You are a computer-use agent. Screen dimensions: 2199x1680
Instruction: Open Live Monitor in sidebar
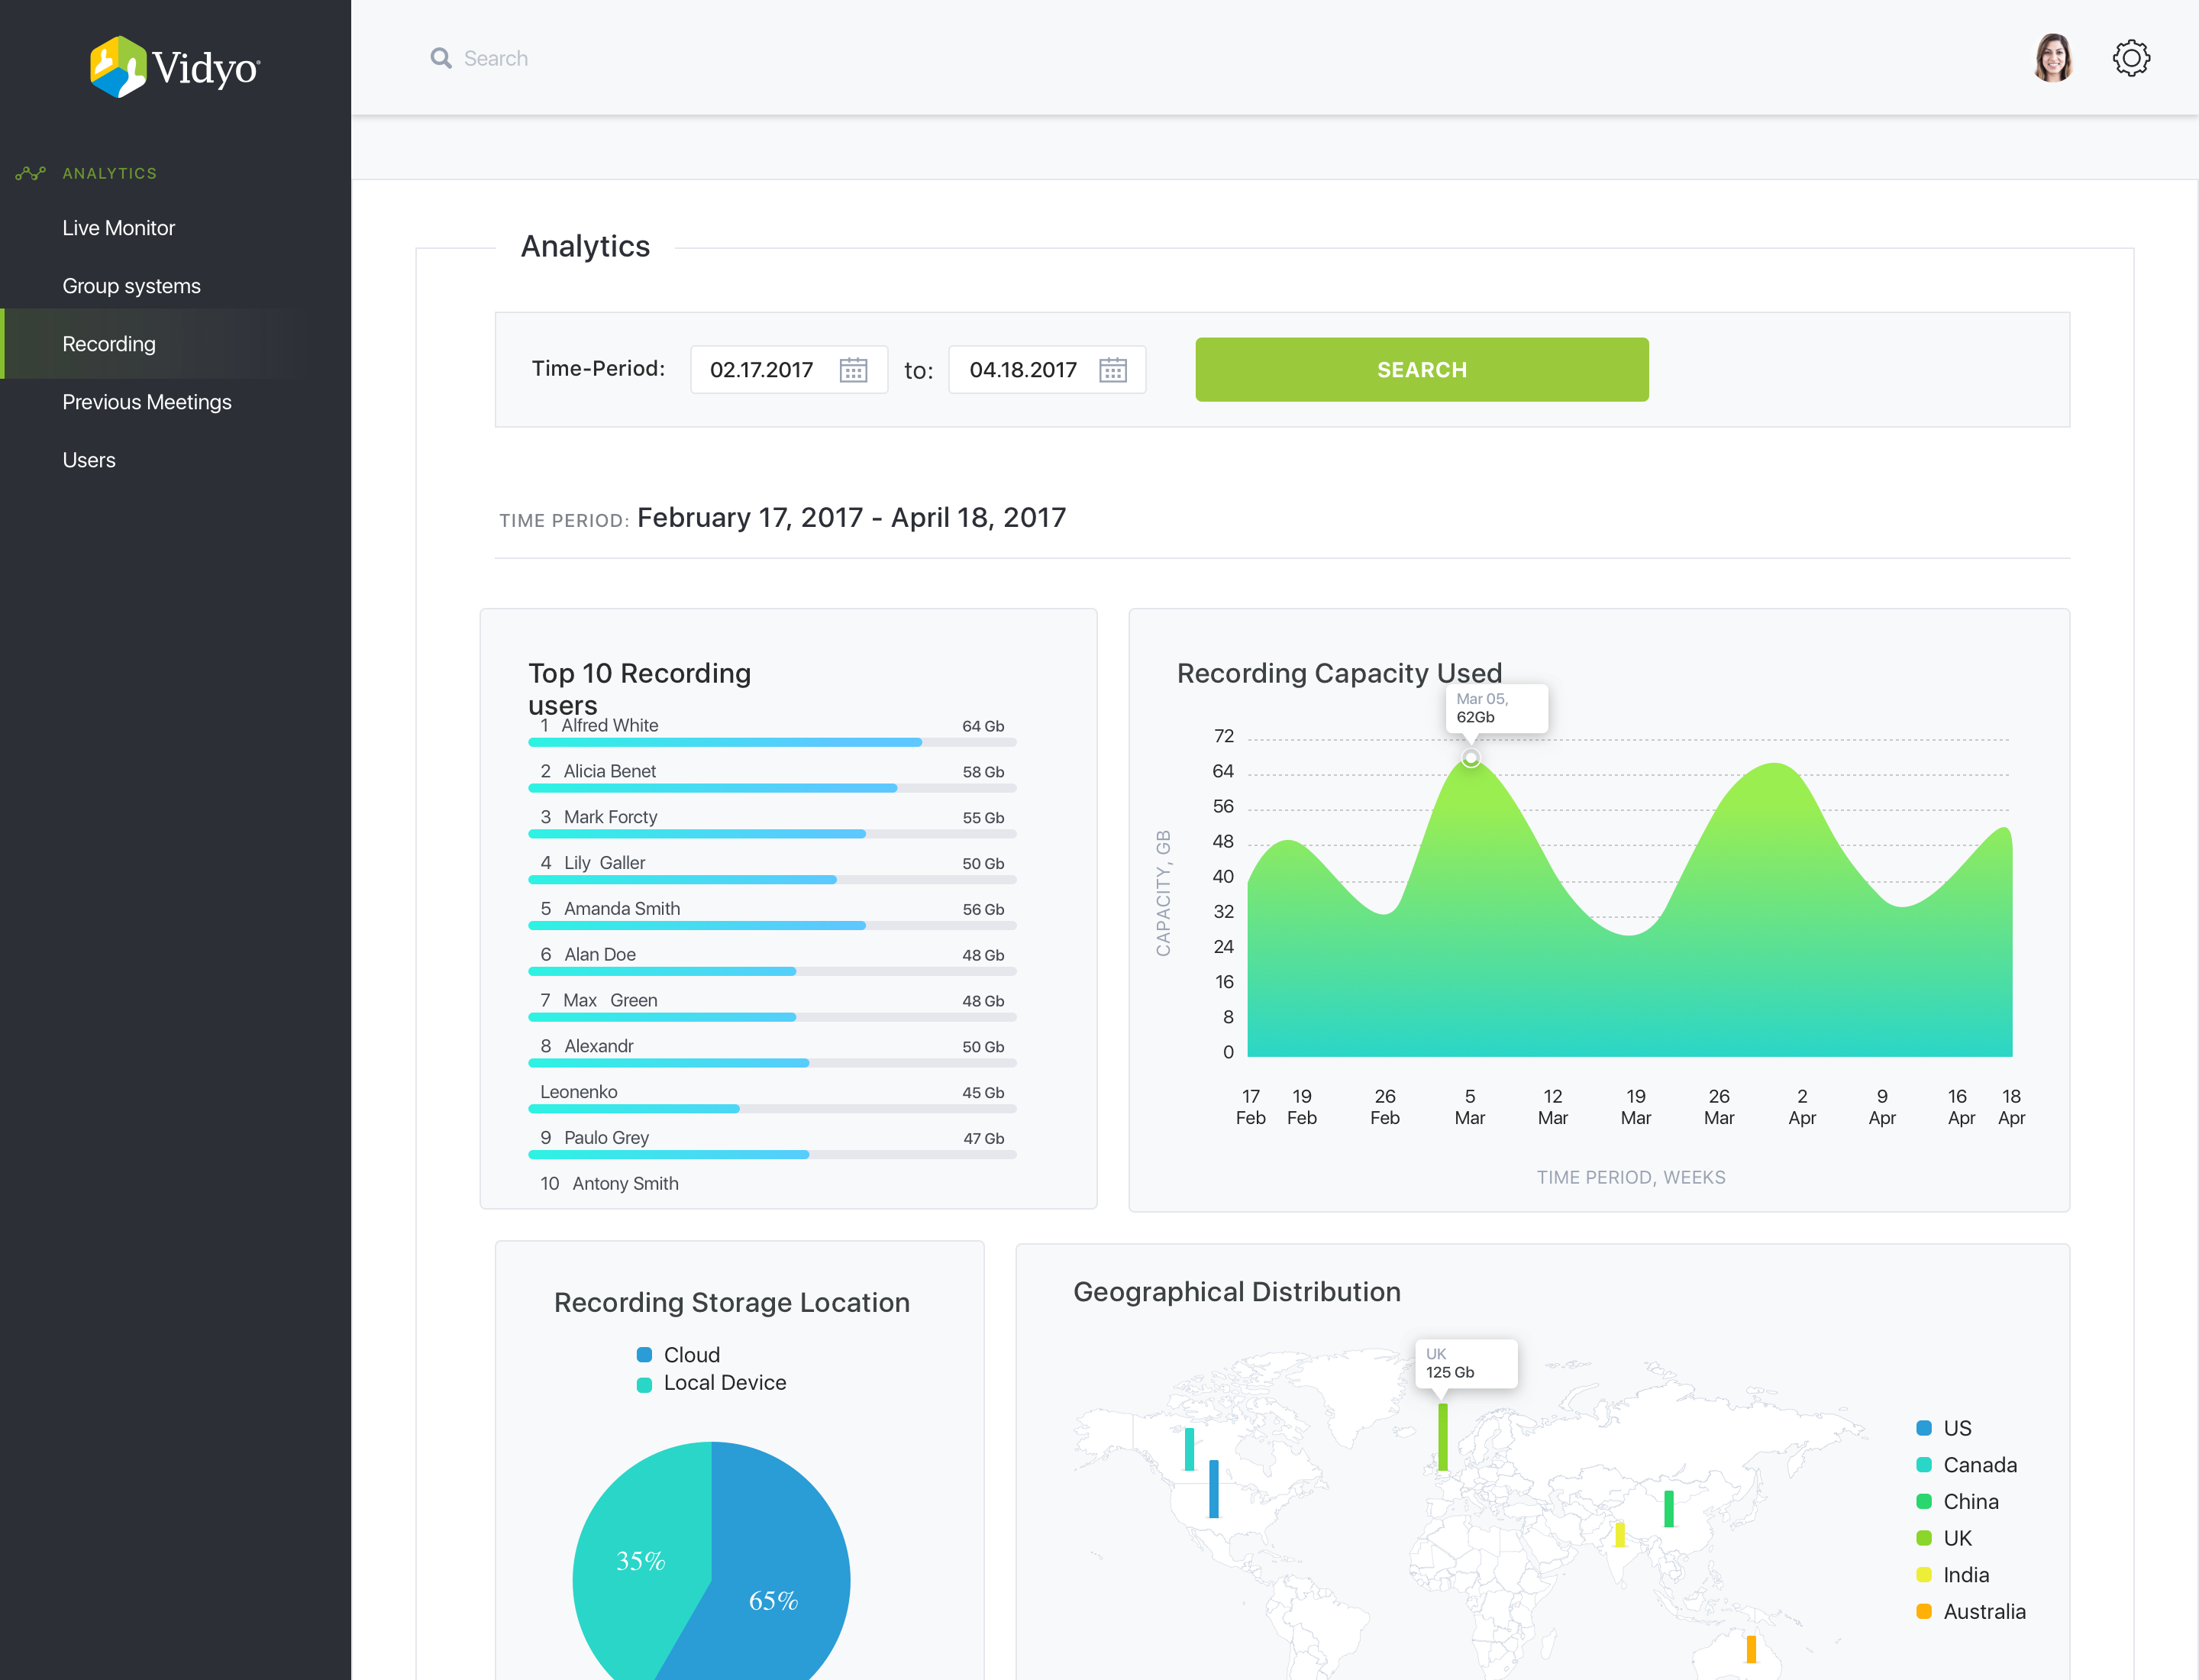(x=119, y=228)
